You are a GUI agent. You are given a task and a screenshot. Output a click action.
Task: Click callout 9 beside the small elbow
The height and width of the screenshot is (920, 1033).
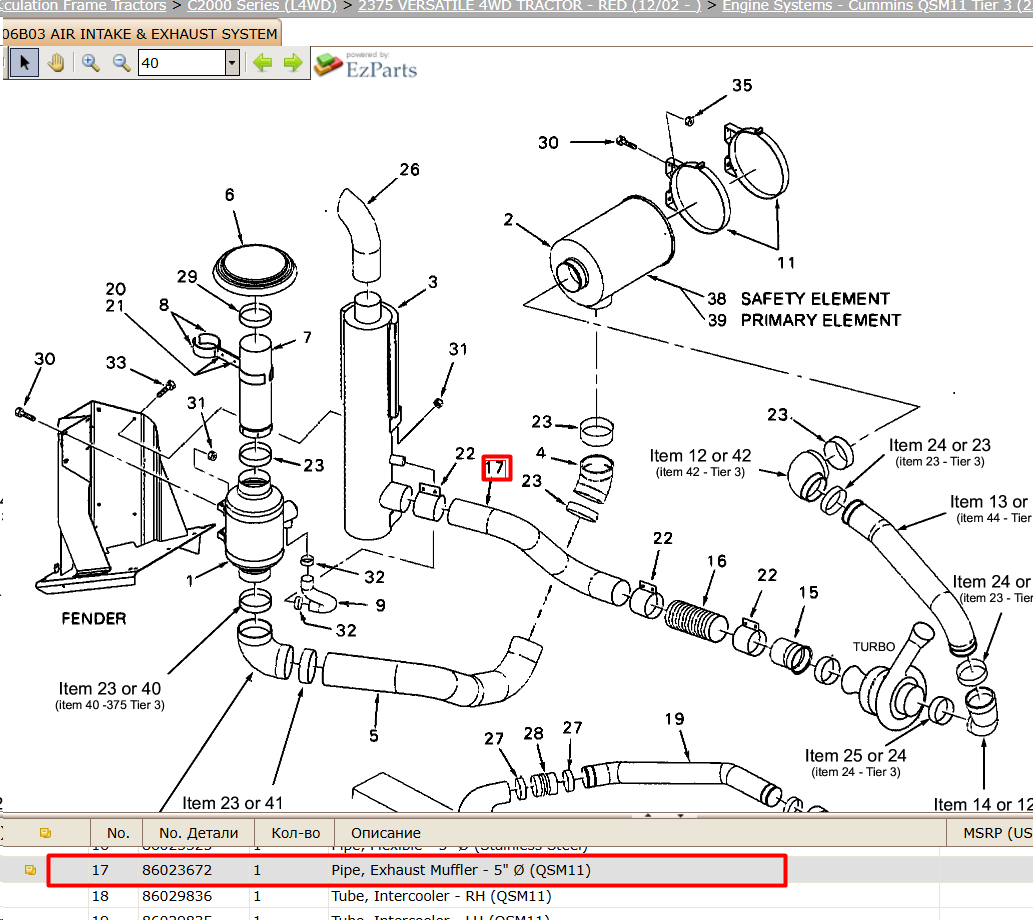pos(380,606)
